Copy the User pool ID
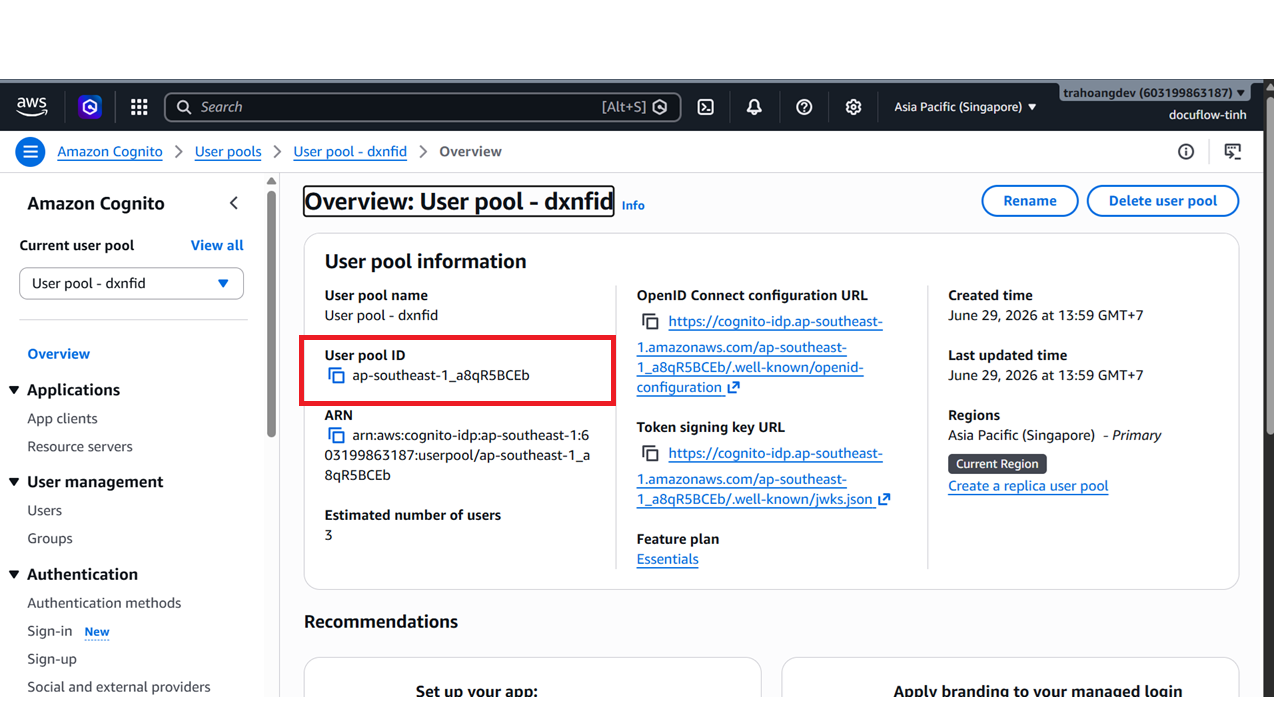 coord(337,376)
